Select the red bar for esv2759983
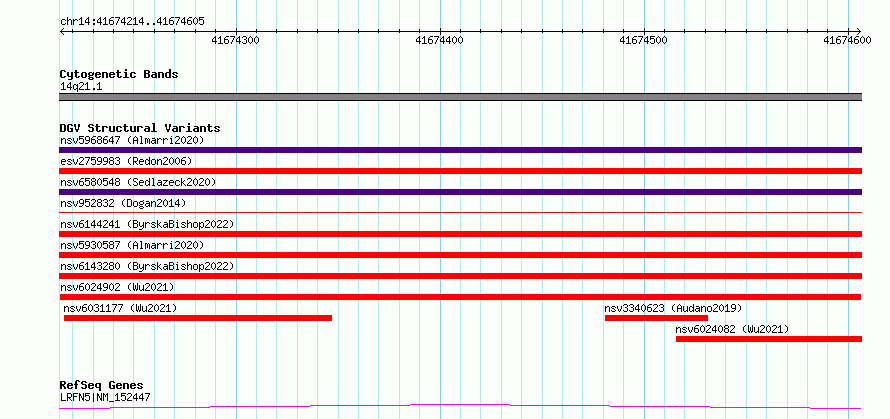890x419 pixels. 460,171
